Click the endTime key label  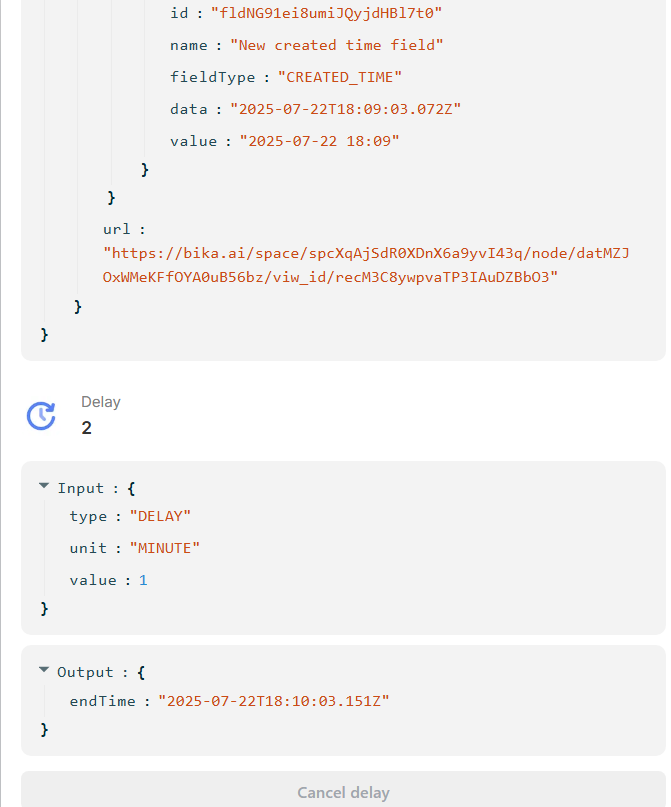pos(102,701)
